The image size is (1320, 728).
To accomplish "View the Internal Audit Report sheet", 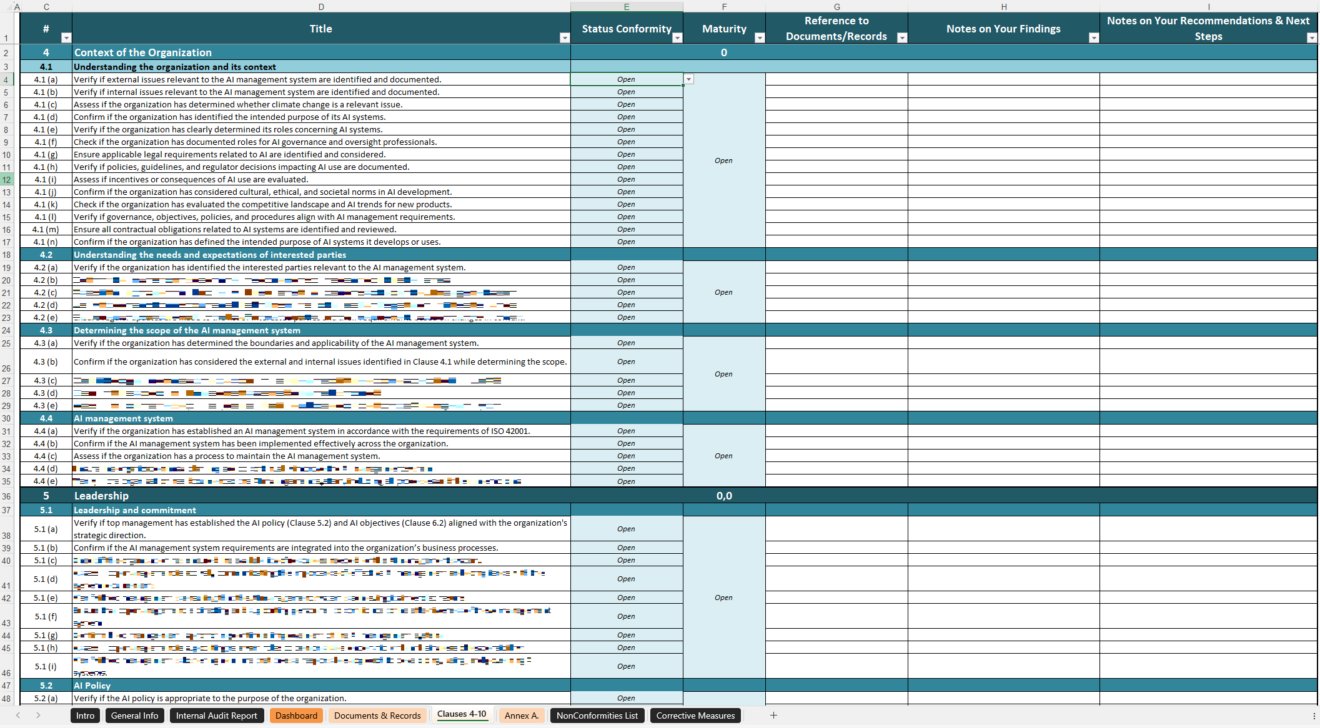I will click(217, 715).
